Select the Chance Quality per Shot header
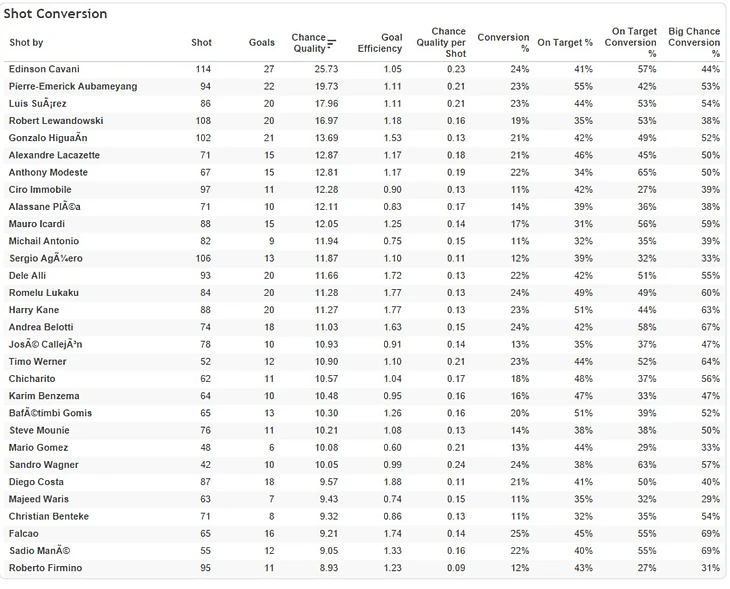The height and width of the screenshot is (589, 730). 441,42
